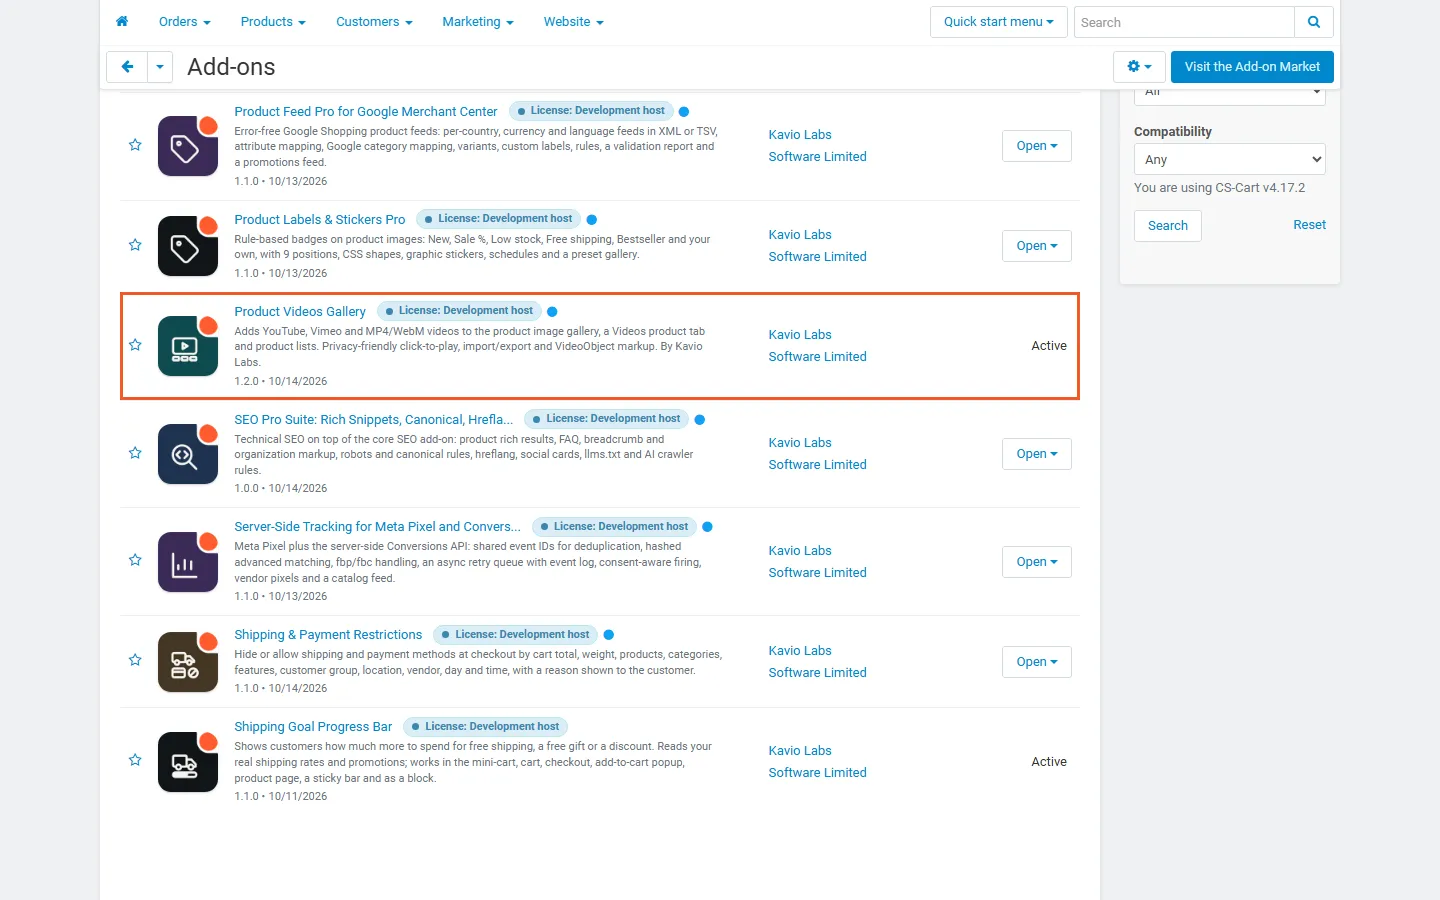Expand Open dropdown for SEO Pro Suite
1440x900 pixels.
[1037, 454]
